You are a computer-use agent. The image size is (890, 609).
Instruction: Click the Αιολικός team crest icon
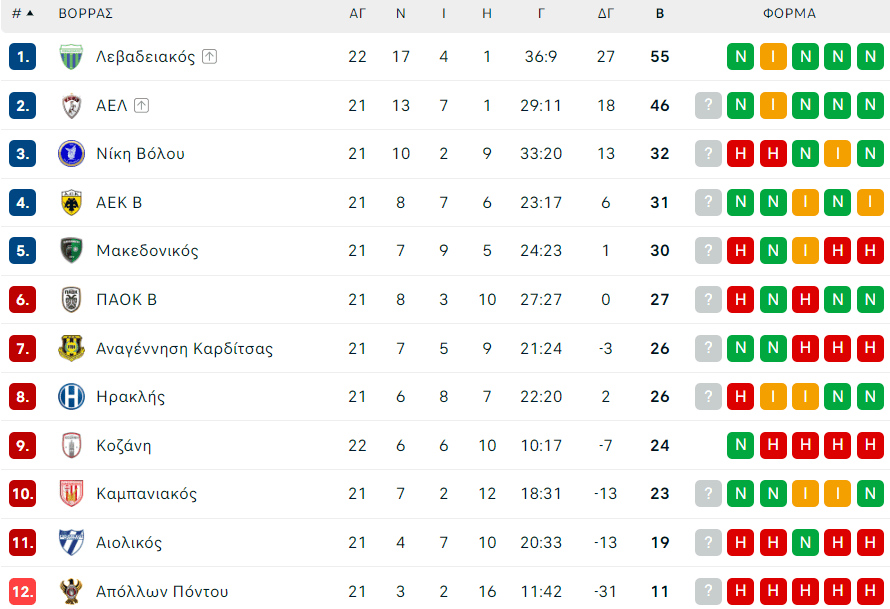(72, 543)
